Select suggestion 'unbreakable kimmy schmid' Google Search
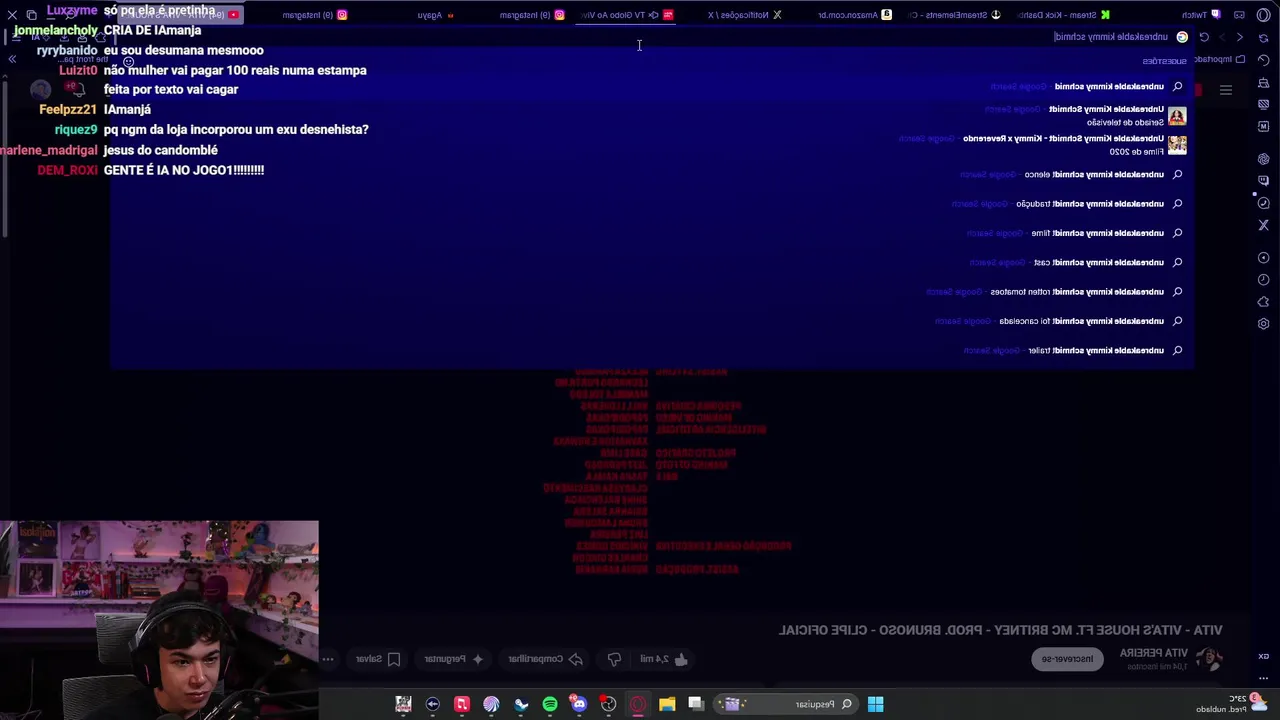 pos(652,87)
